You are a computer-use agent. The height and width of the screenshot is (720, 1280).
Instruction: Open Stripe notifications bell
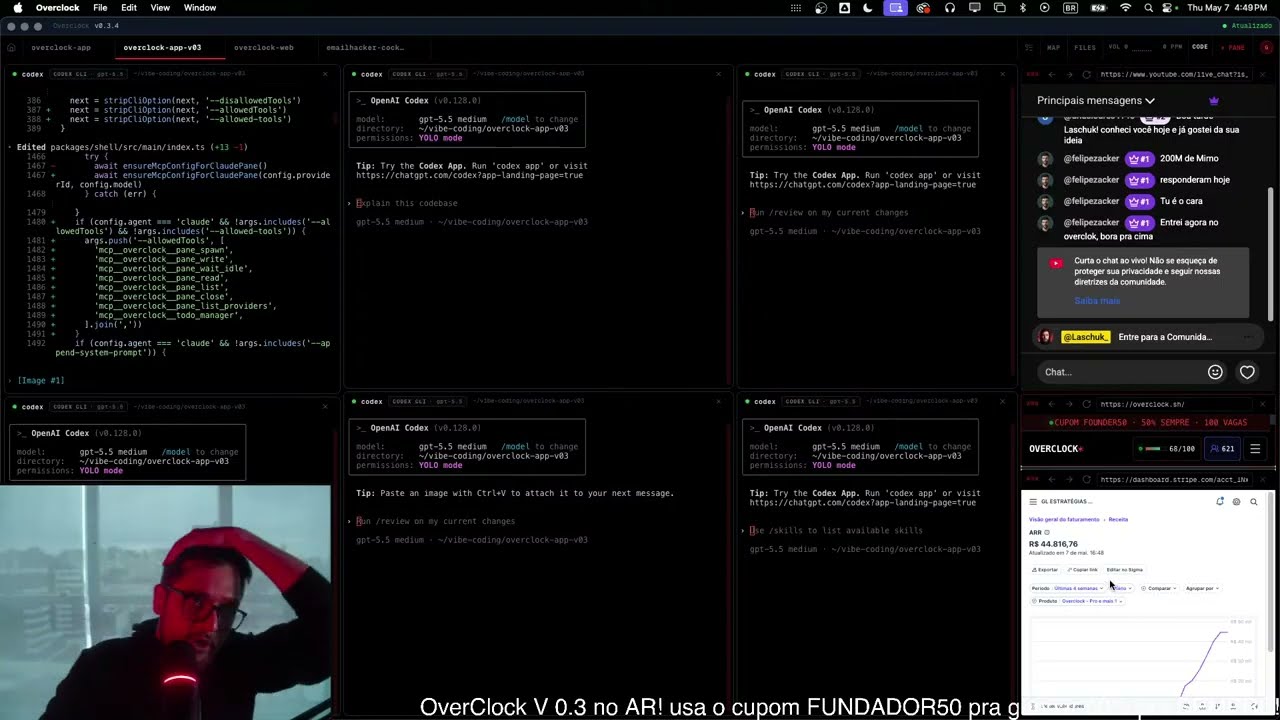(1220, 501)
